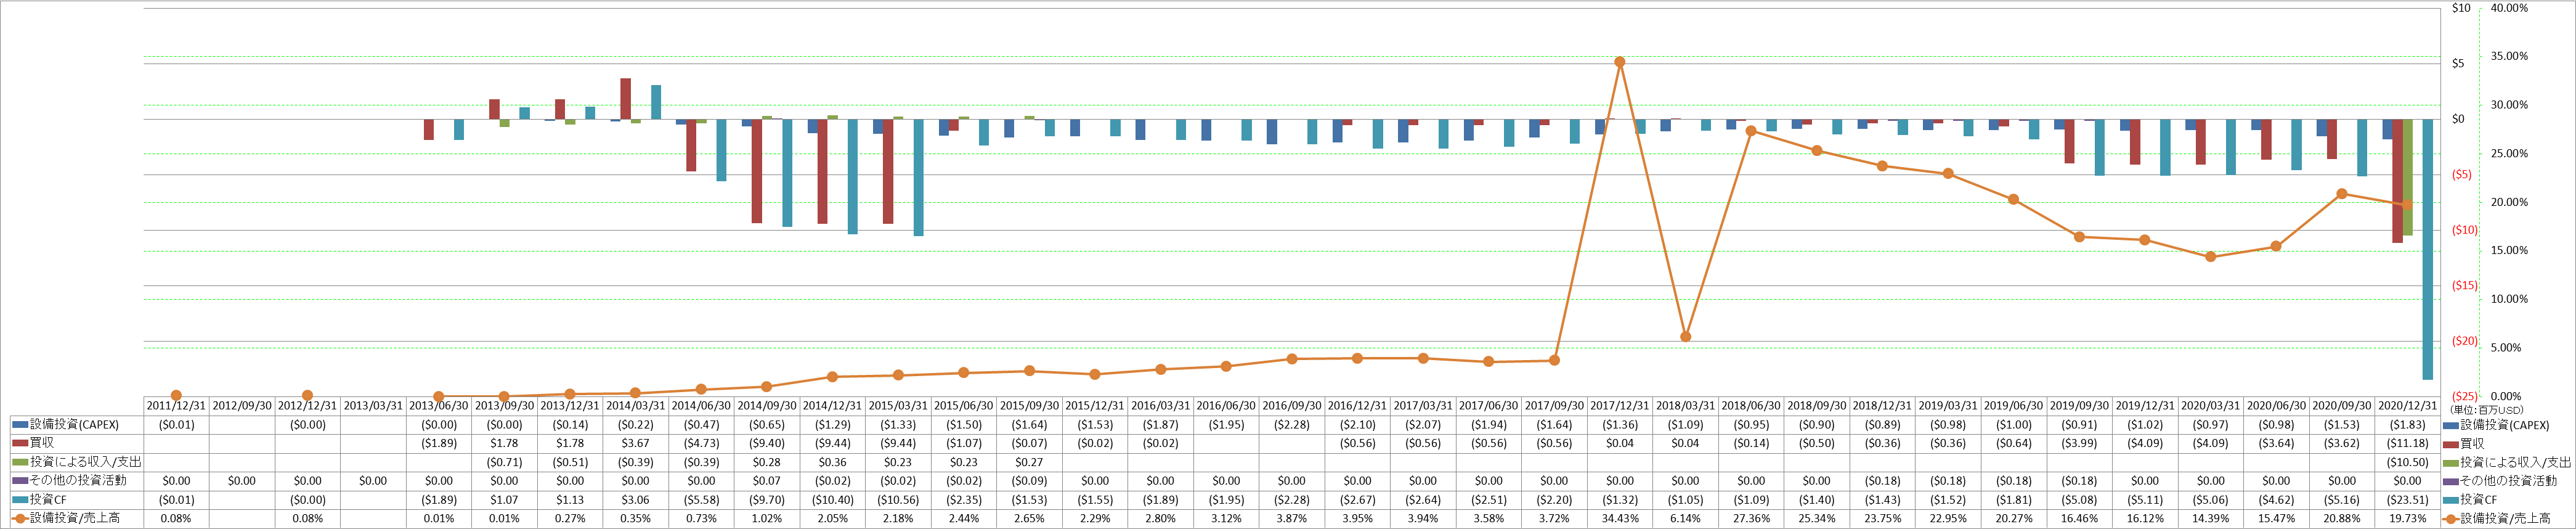2576x529 pixels.
Task: Select the $0.07 other investing activities cell
Action: pos(767,481)
